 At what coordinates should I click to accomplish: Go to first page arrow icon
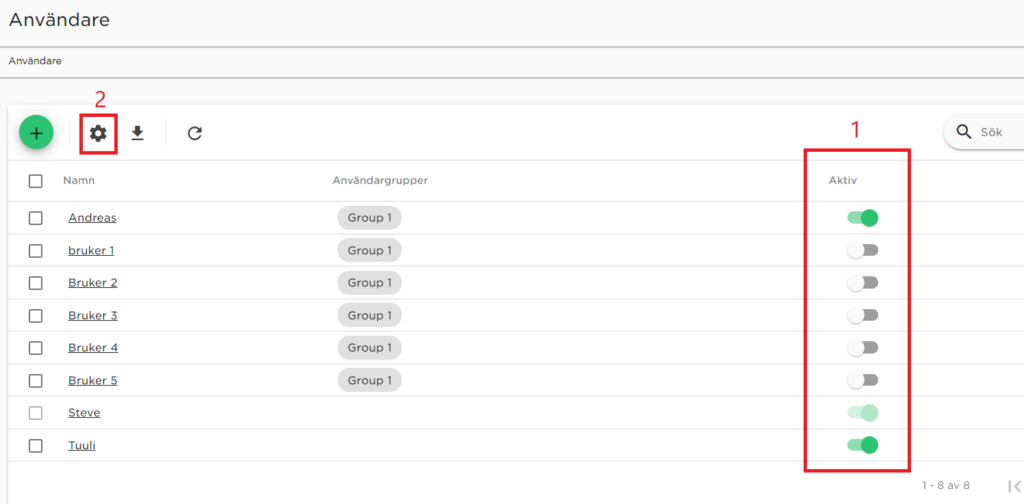[1013, 486]
